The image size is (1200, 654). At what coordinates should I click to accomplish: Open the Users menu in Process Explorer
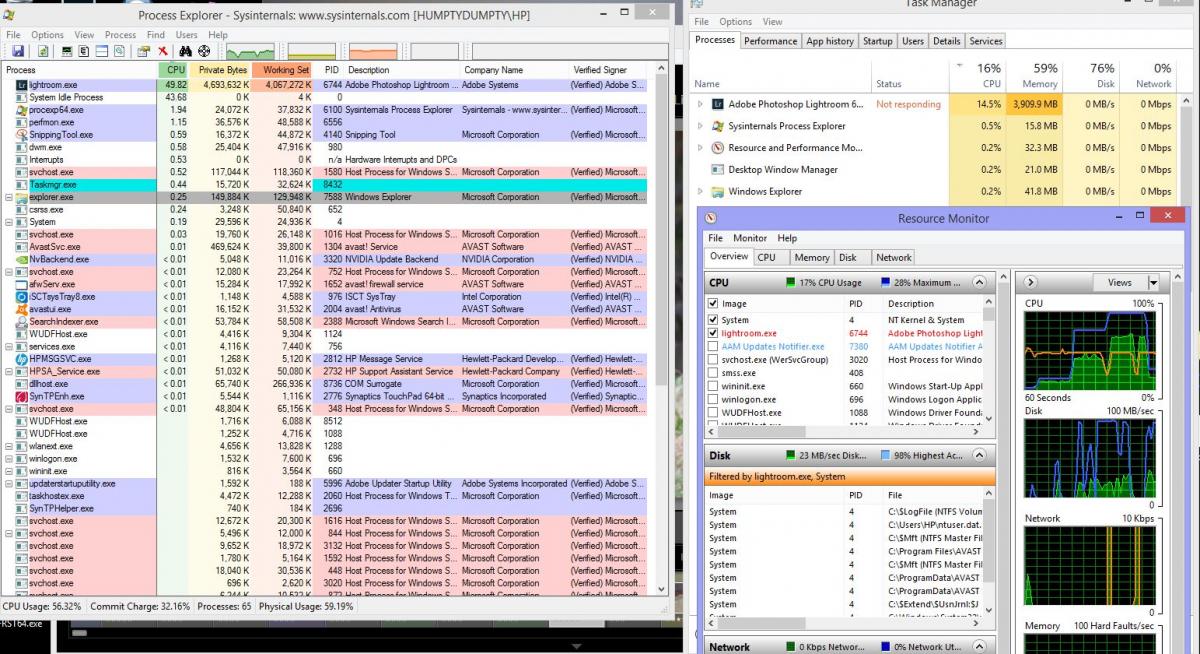(186, 35)
